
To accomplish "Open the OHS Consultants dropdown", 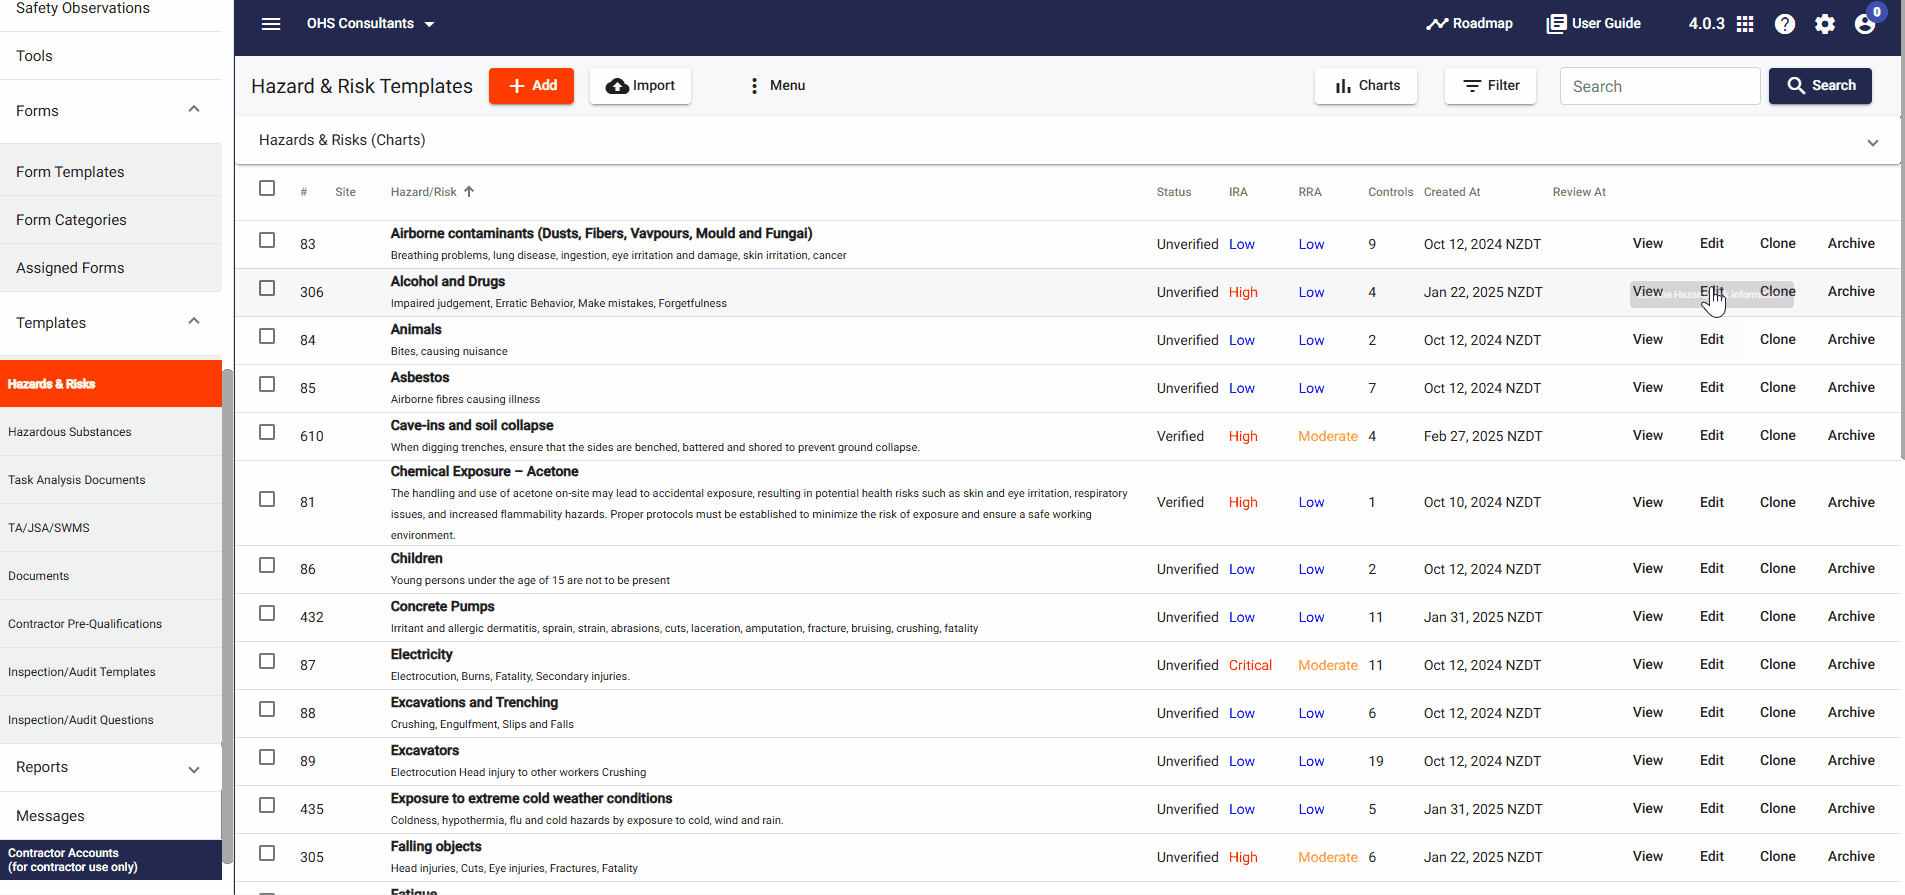I will coord(371,24).
